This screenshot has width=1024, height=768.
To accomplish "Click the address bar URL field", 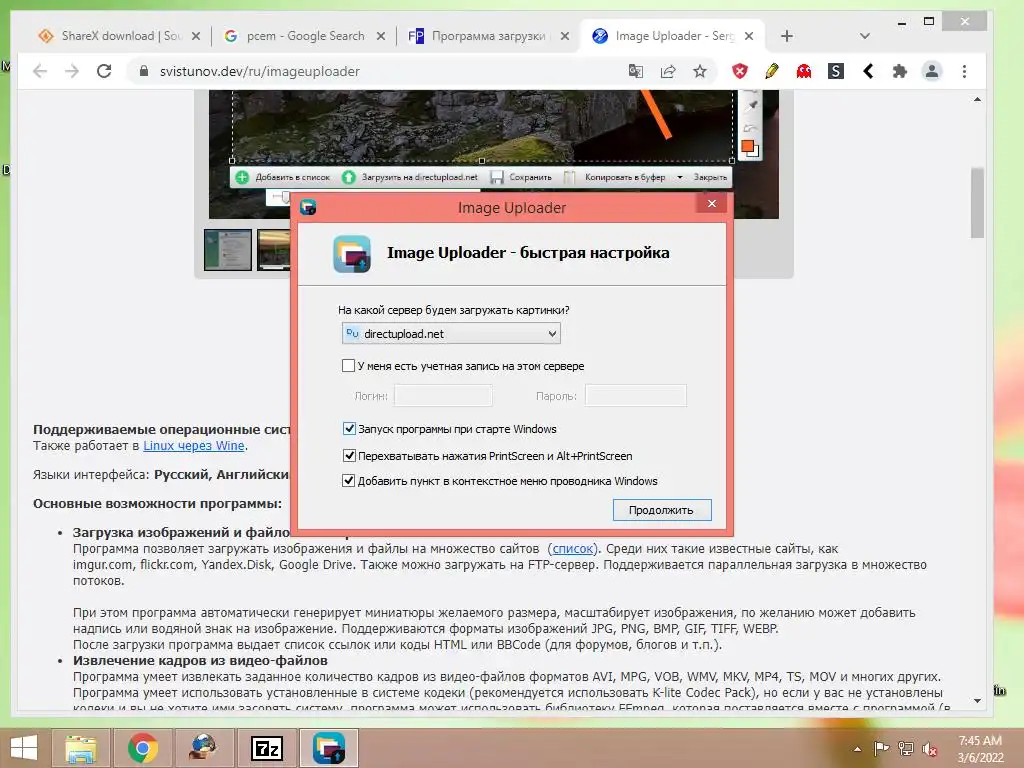I will (379, 71).
